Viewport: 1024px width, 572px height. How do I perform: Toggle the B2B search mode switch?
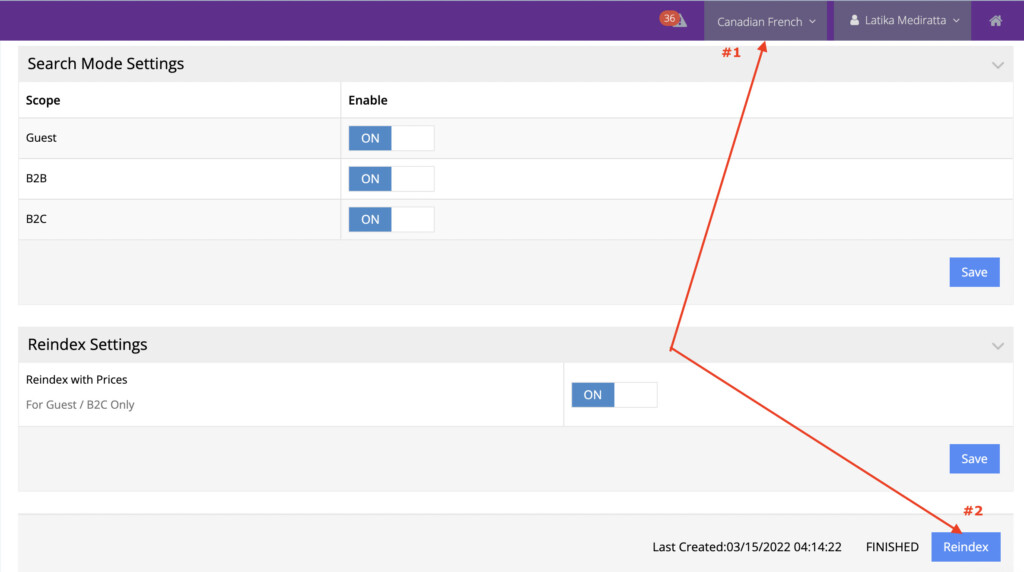pos(391,179)
